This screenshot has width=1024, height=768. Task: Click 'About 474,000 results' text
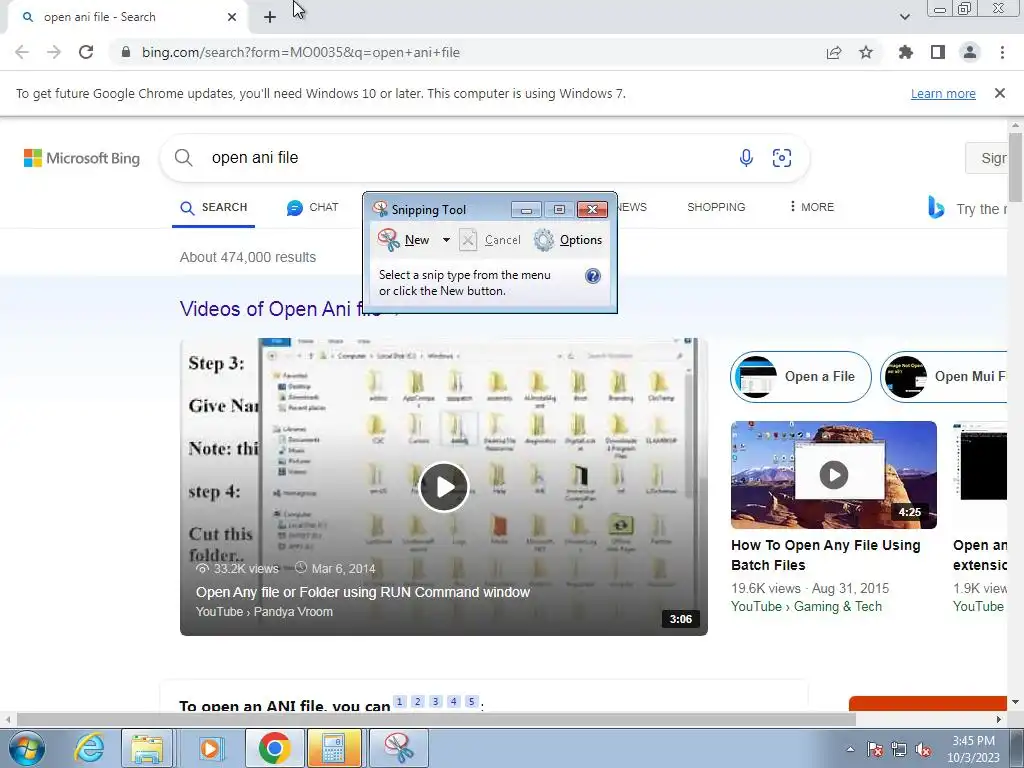point(248,257)
